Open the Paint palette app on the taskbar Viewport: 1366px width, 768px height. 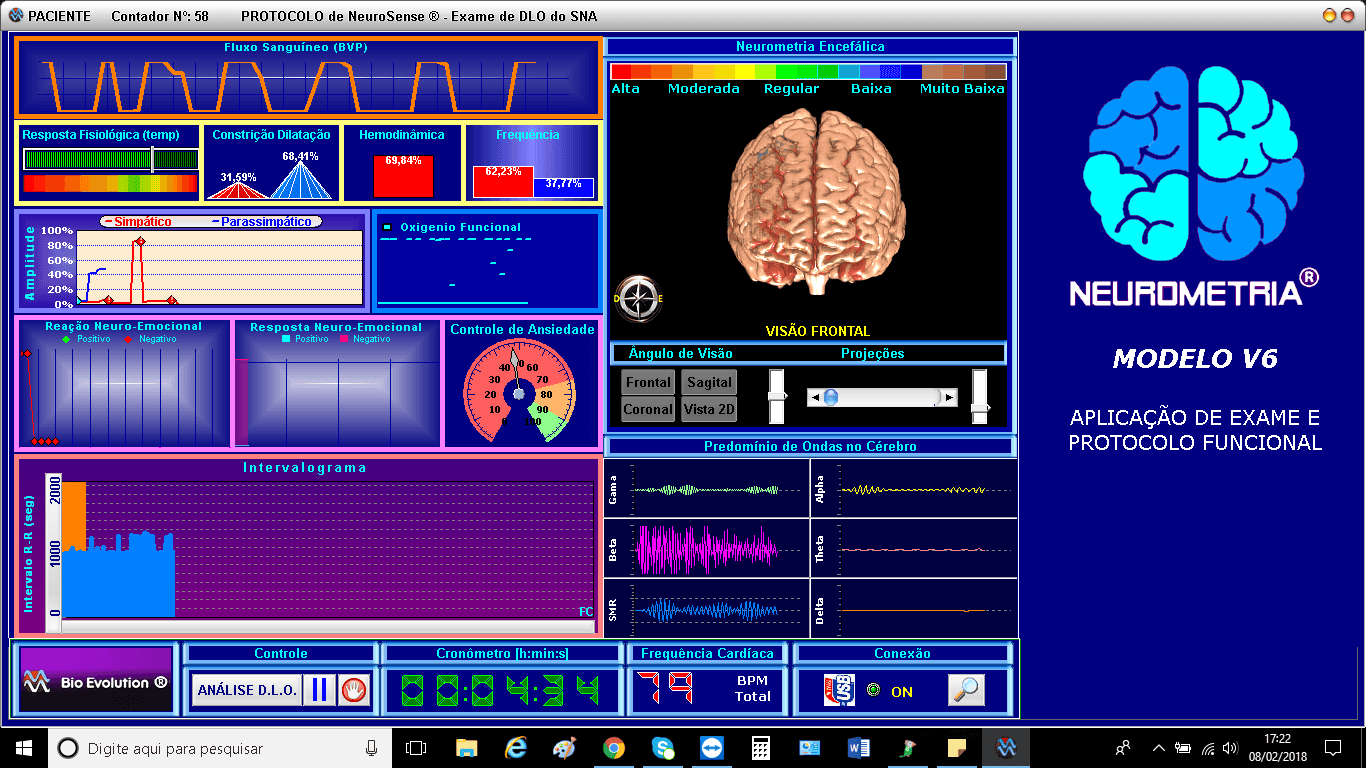(x=565, y=748)
